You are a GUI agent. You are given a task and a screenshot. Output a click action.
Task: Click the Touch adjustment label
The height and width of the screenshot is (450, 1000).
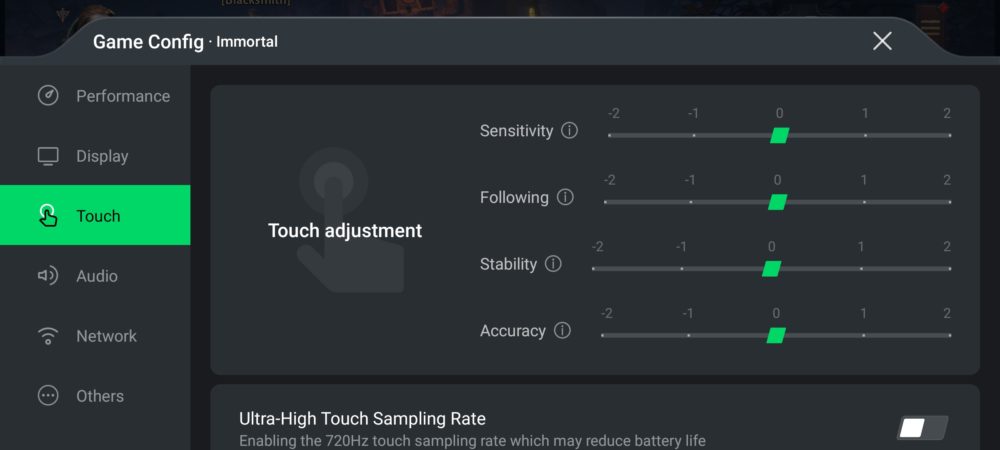click(x=345, y=231)
